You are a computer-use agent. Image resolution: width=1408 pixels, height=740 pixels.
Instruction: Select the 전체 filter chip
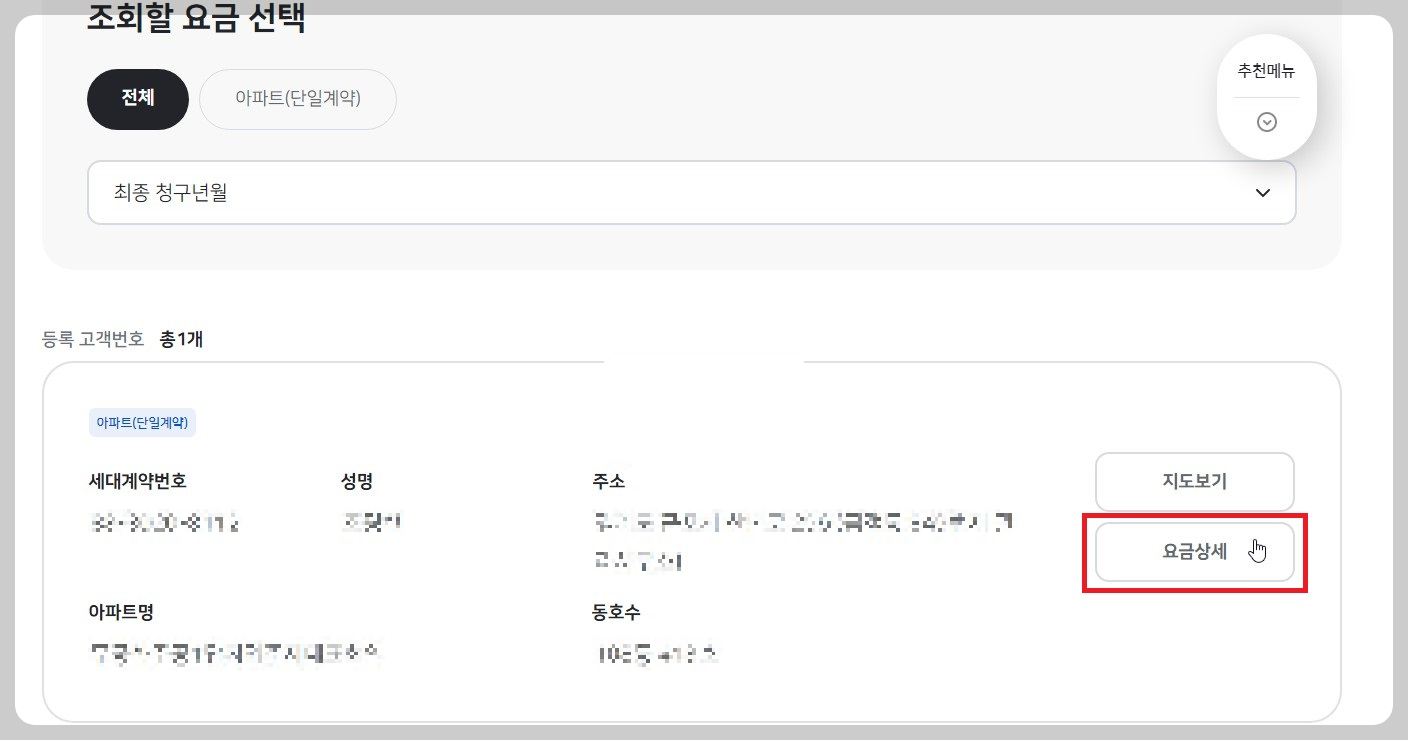[138, 99]
